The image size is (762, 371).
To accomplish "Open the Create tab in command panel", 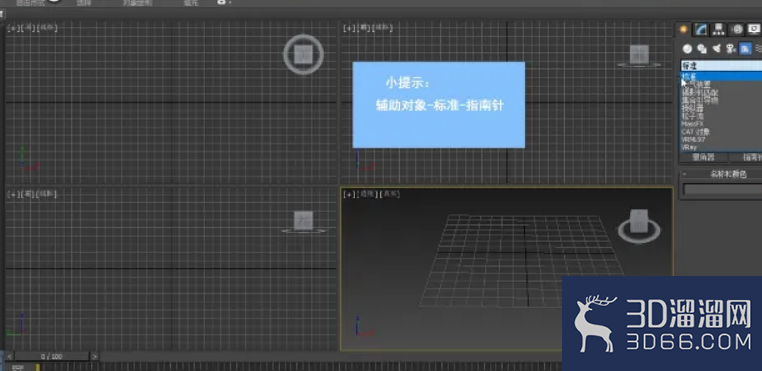I will [684, 30].
